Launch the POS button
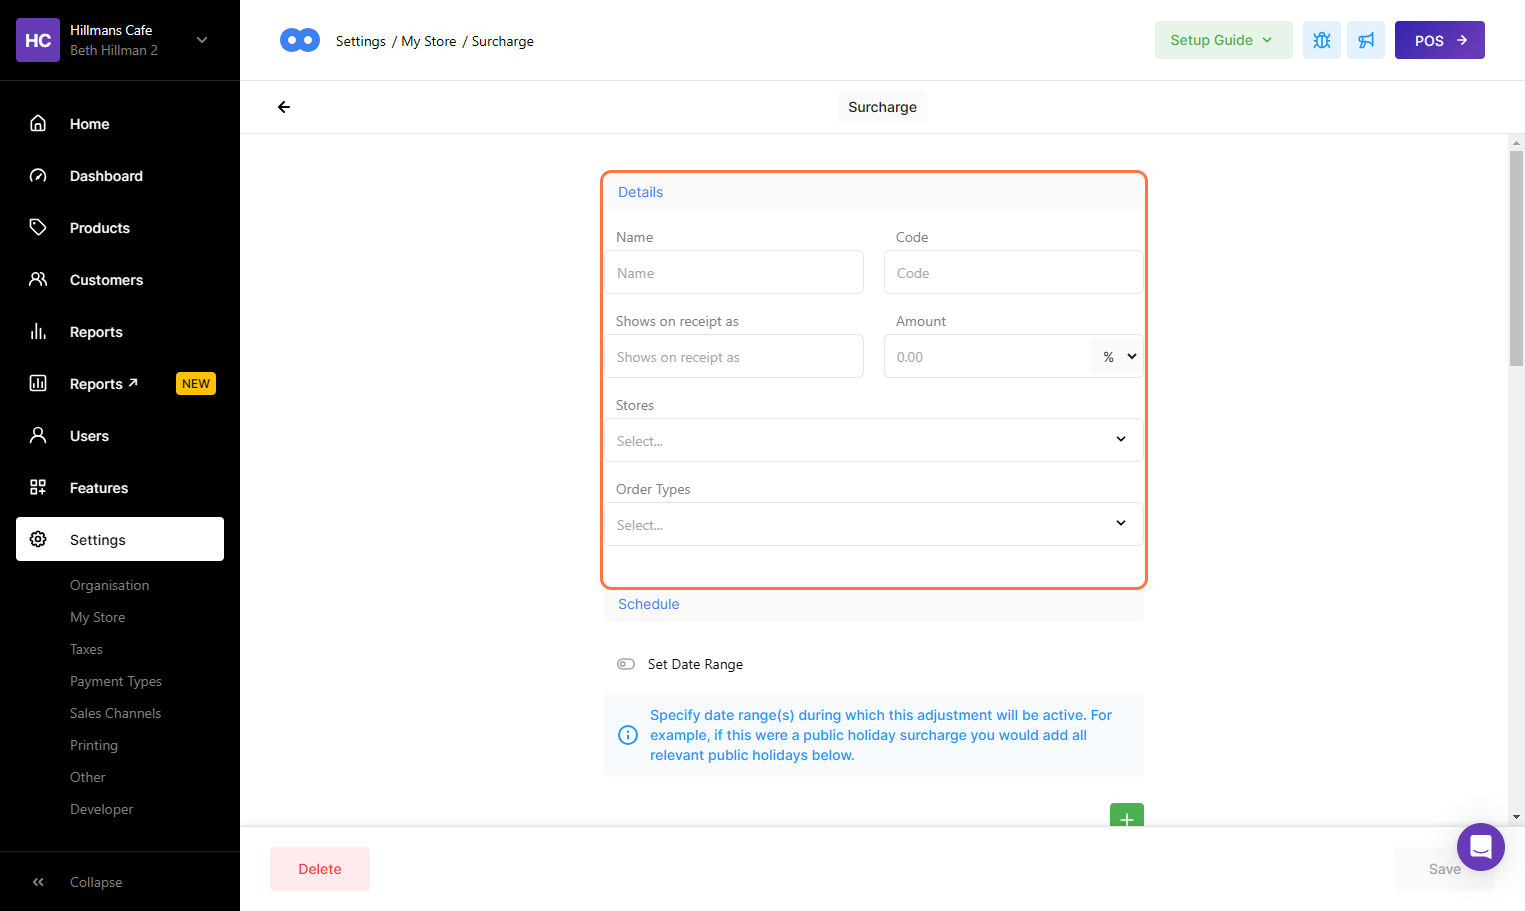Image resolution: width=1525 pixels, height=911 pixels. [1439, 40]
